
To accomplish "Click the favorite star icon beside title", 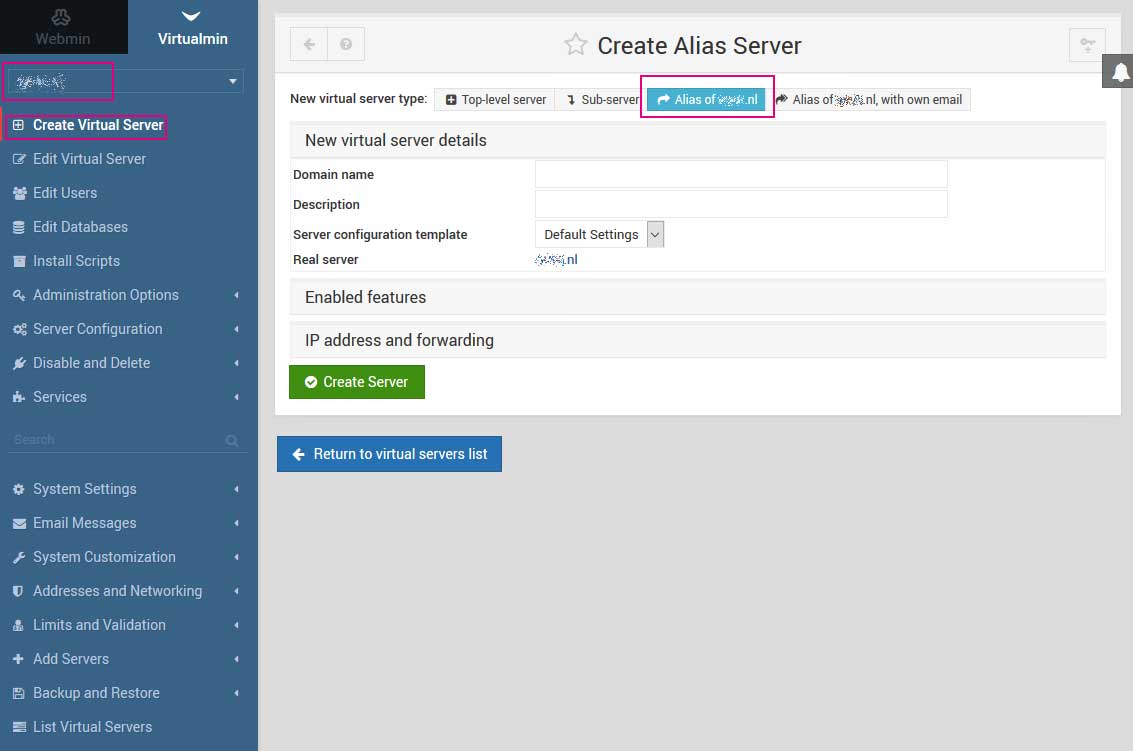I will click(x=575, y=45).
